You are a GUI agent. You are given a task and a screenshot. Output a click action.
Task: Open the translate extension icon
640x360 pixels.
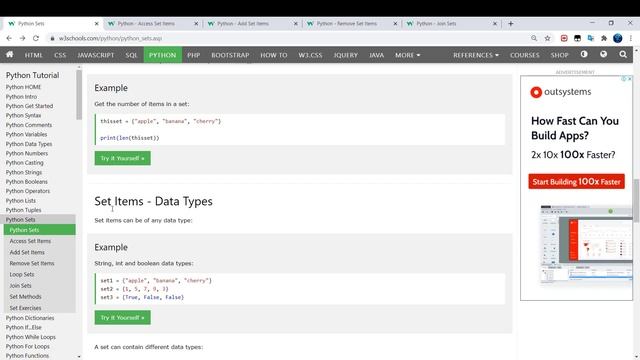click(591, 38)
